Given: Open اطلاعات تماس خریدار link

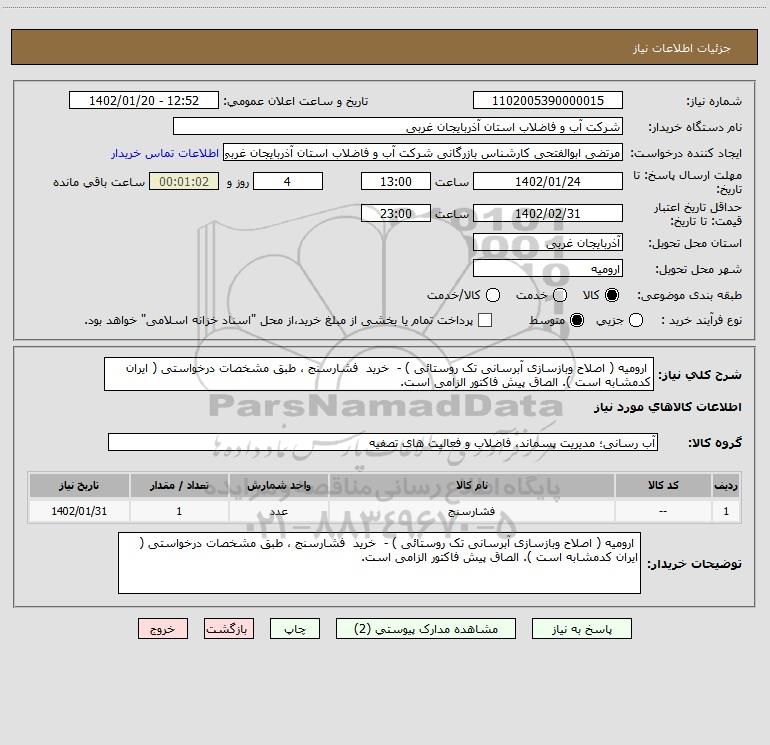Looking at the screenshot, I should pos(165,153).
